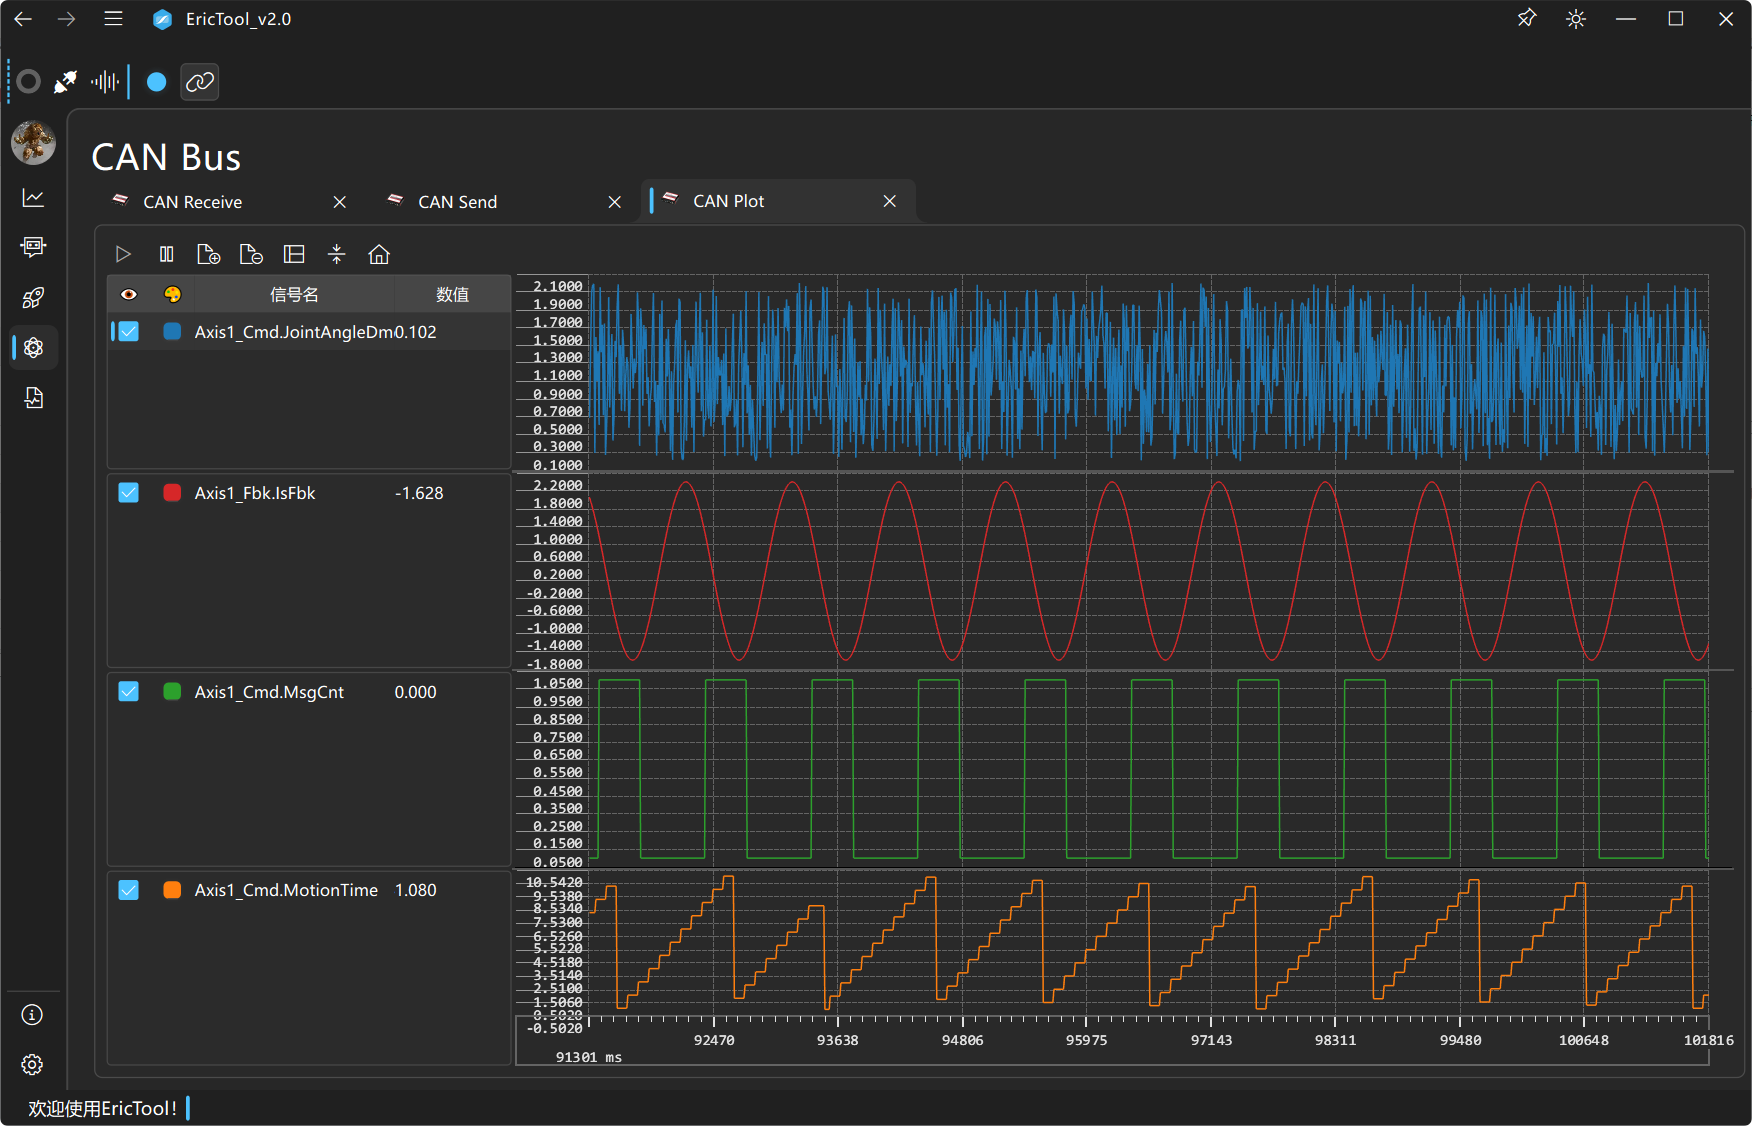
Task: Switch to the CAN Send tab
Action: [457, 202]
